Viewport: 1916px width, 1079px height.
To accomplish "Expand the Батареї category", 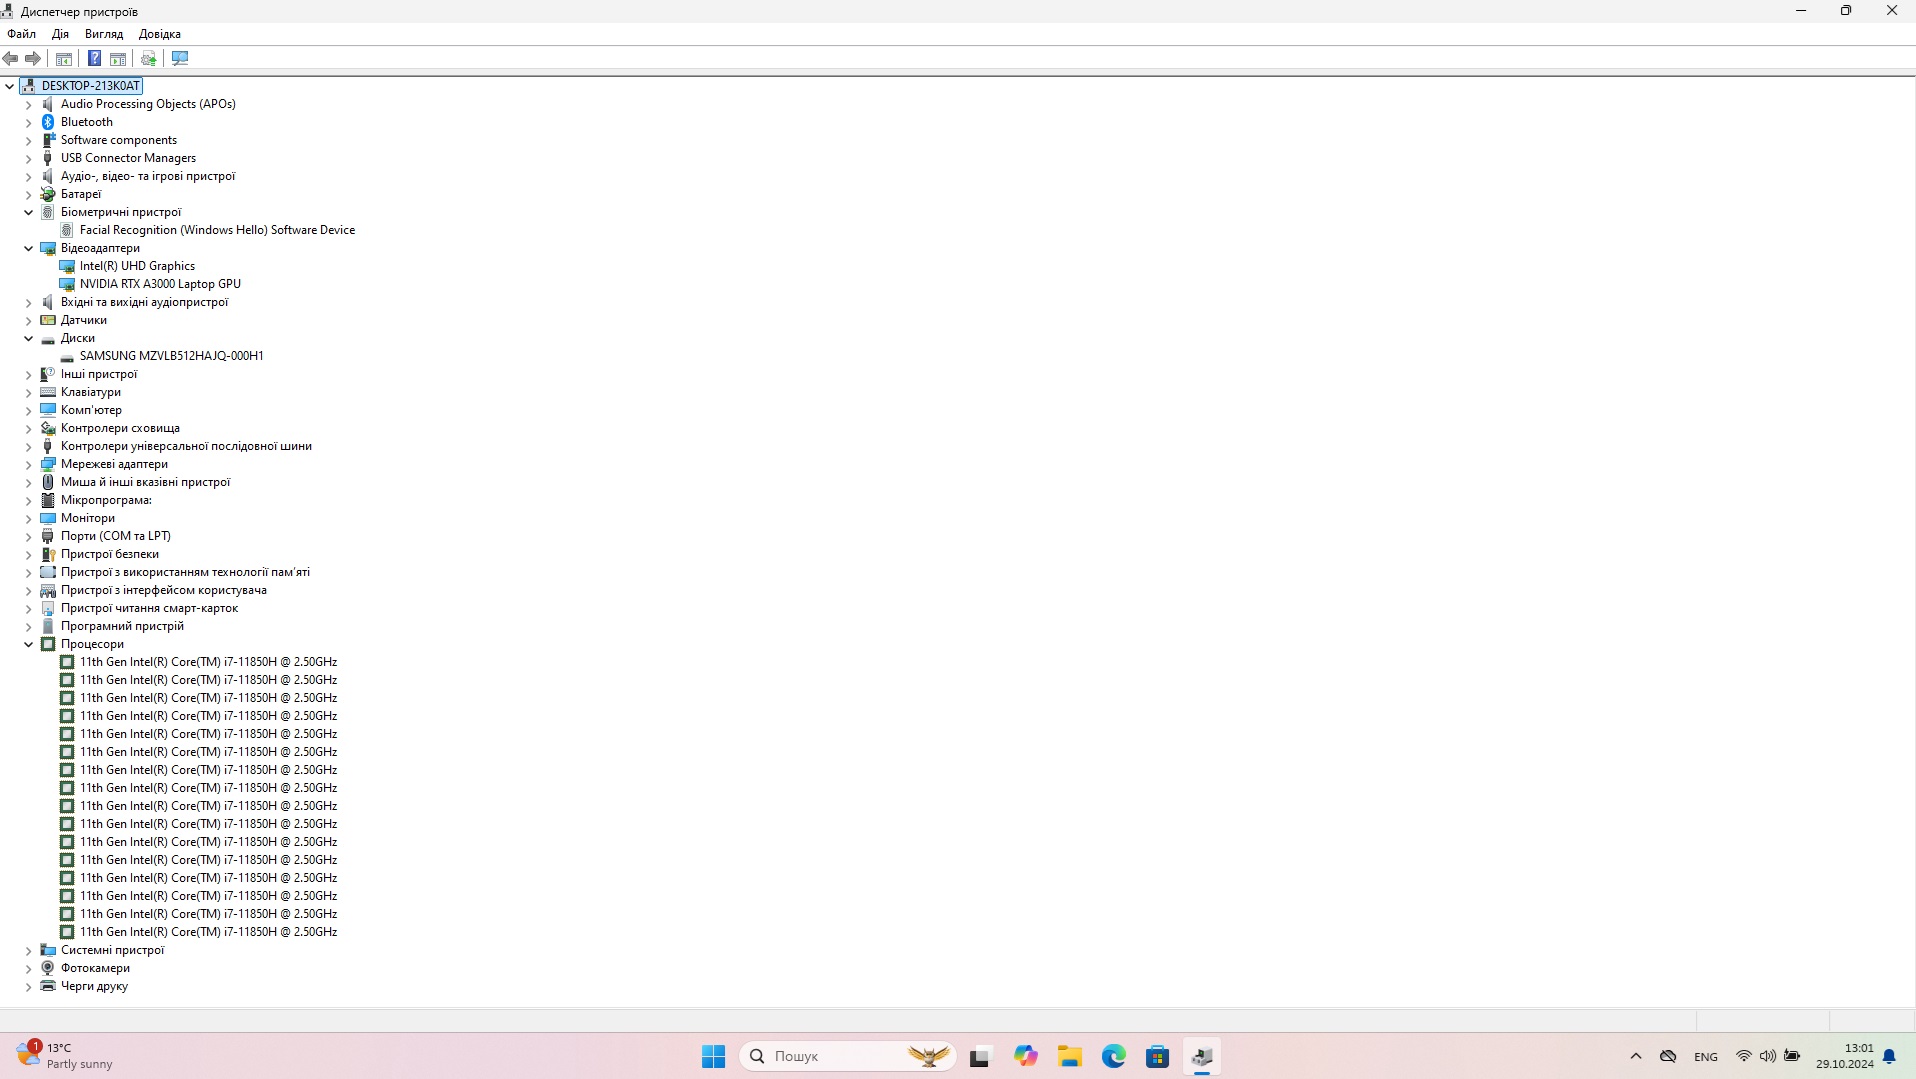I will coord(29,194).
